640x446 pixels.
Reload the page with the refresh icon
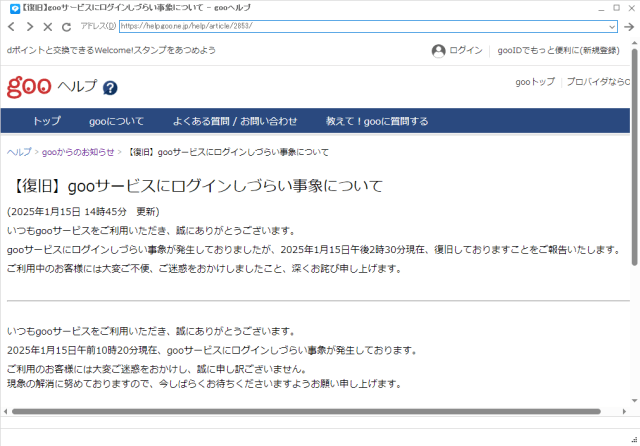pyautogui.click(x=66, y=27)
